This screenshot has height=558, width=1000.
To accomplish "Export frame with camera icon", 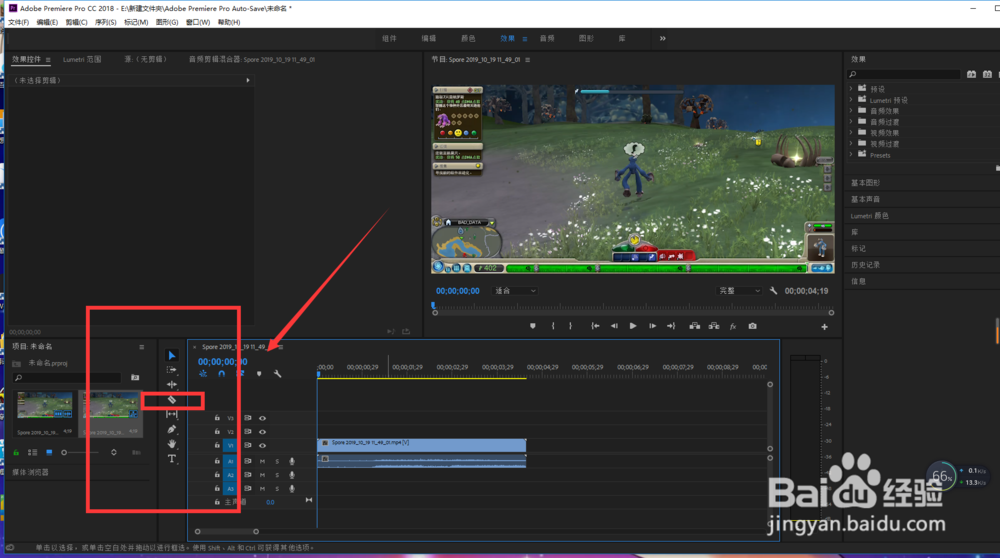I will click(753, 326).
